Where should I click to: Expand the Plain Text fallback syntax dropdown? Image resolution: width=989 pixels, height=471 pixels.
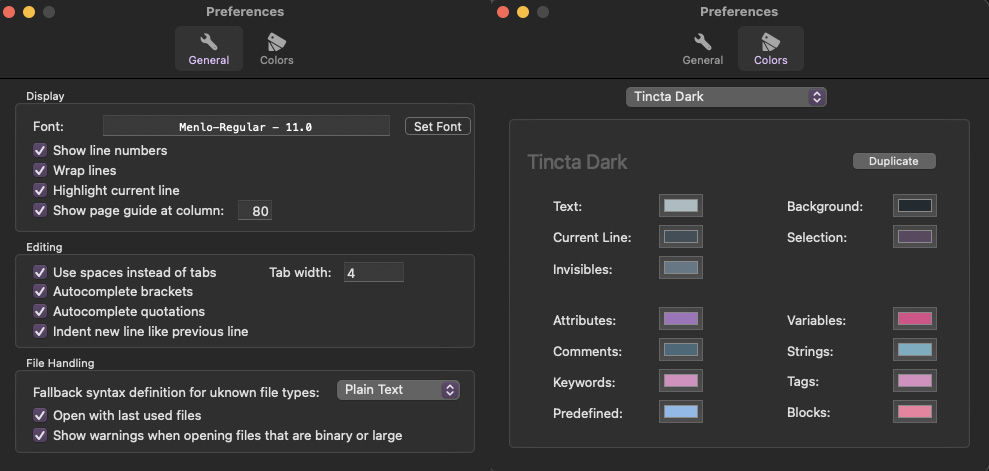point(398,389)
